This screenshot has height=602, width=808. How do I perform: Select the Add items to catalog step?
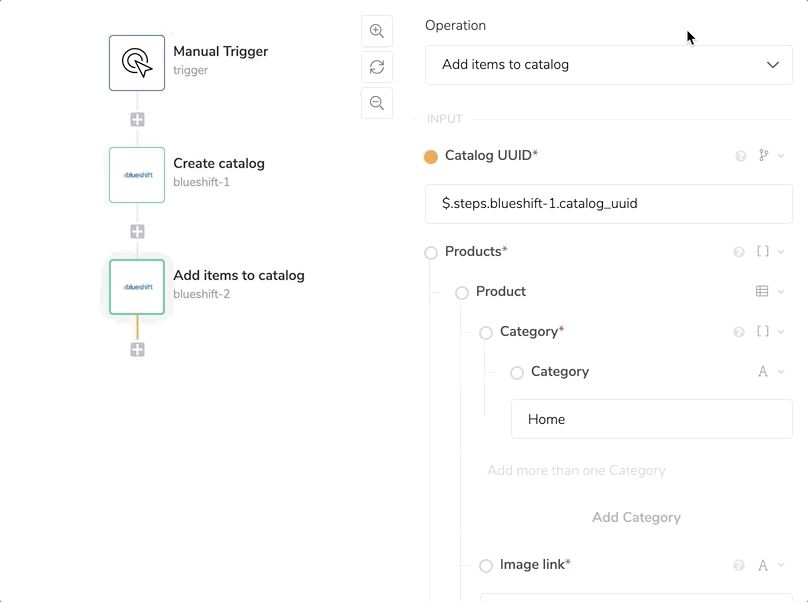point(137,287)
